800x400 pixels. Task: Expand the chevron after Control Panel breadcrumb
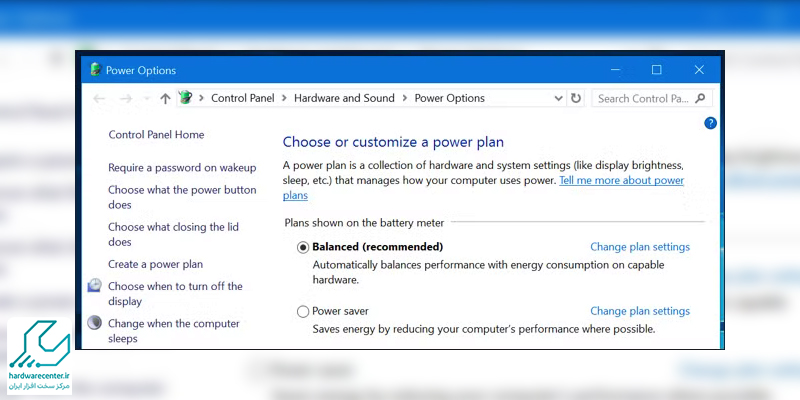(284, 98)
